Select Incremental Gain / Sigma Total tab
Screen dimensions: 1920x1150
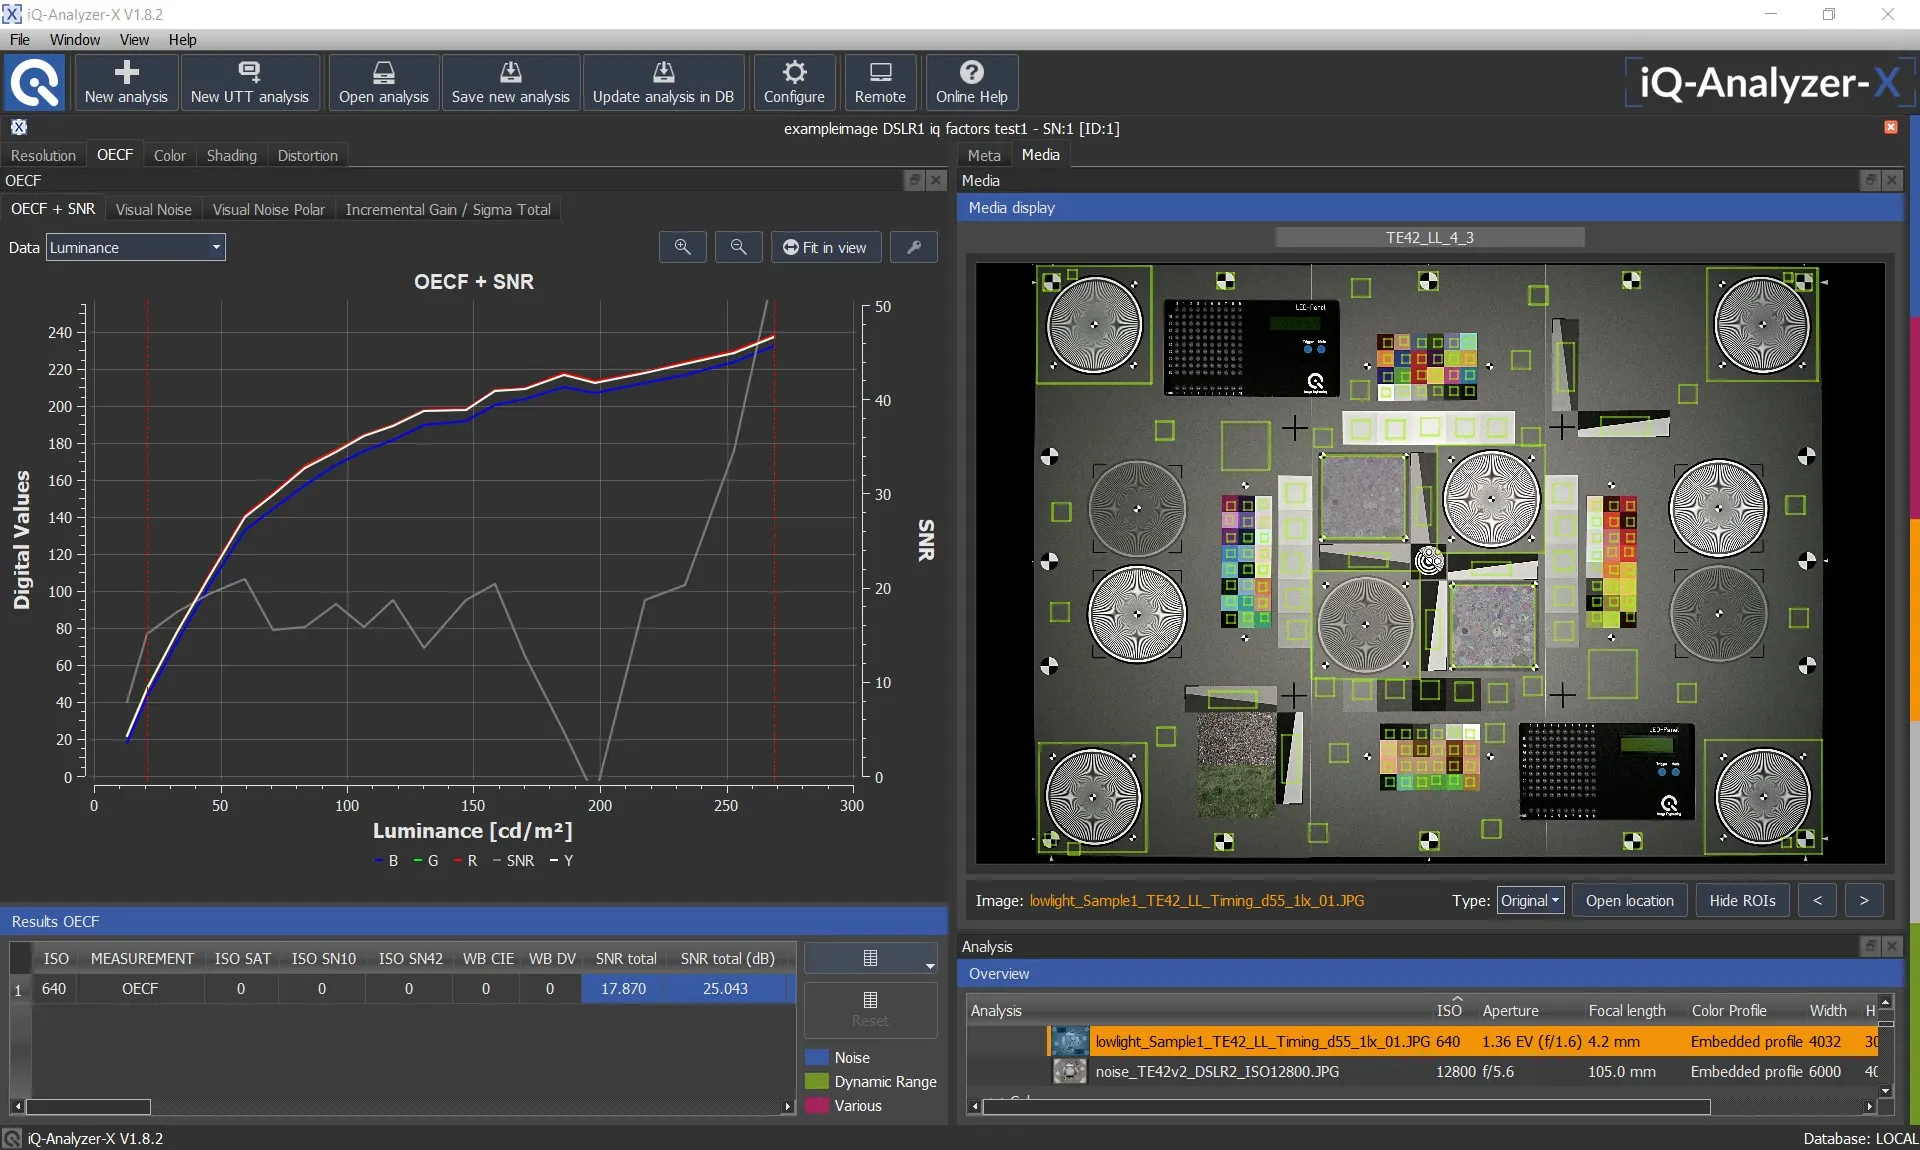448,209
